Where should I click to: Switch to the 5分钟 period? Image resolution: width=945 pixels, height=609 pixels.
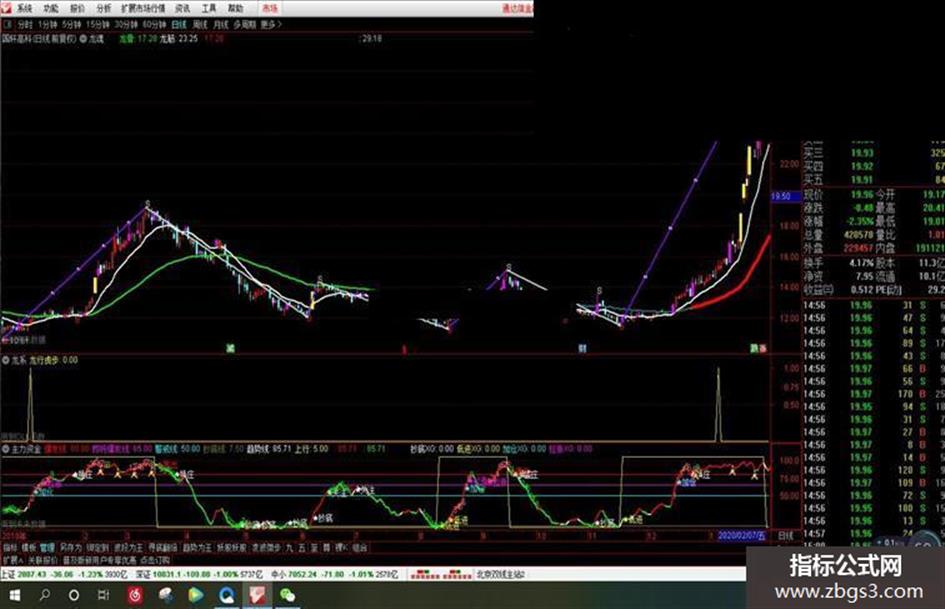71,25
